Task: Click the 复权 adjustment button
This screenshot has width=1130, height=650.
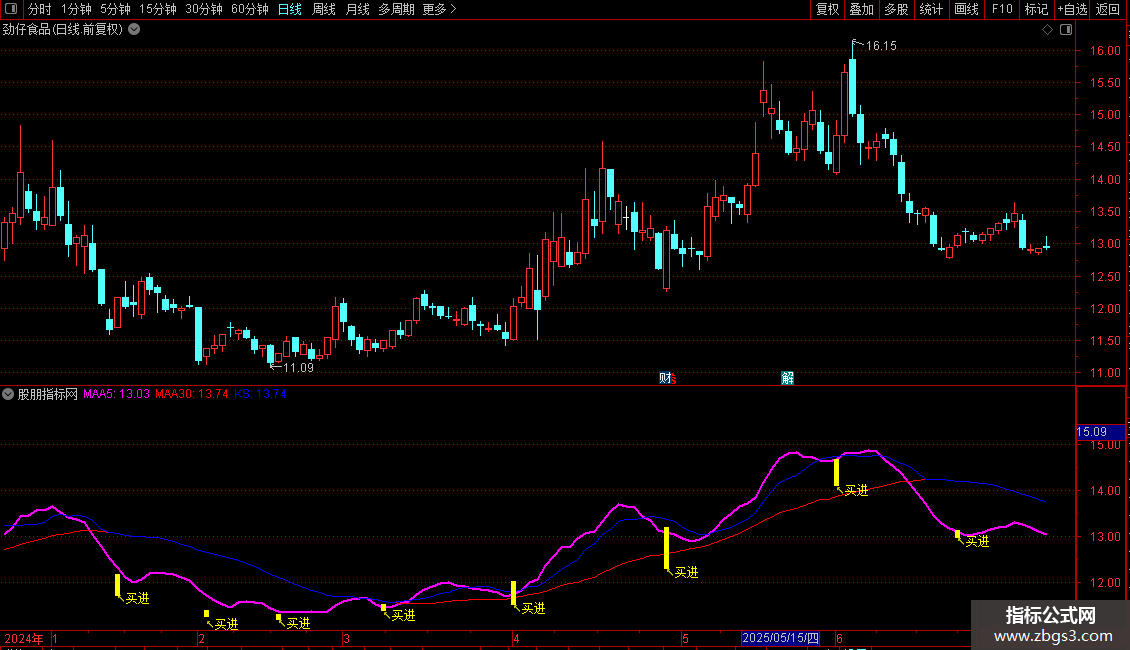Action: 827,9
